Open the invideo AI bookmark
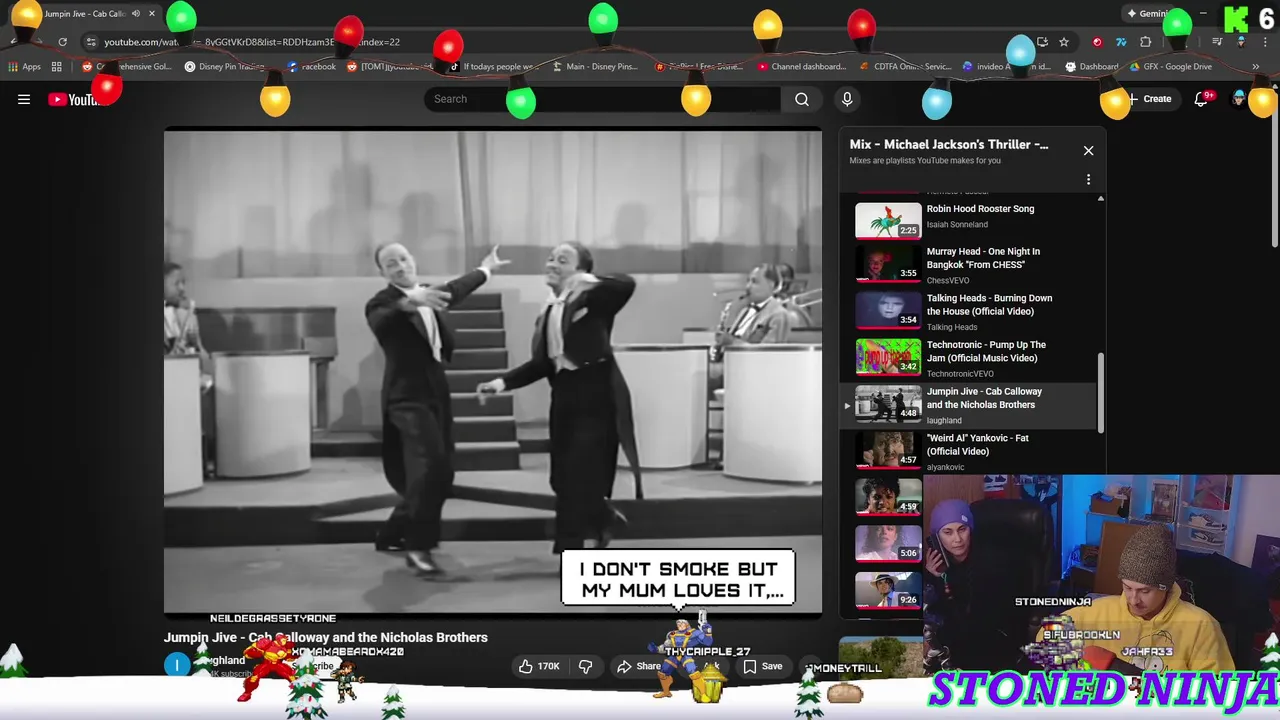 (x=1007, y=67)
